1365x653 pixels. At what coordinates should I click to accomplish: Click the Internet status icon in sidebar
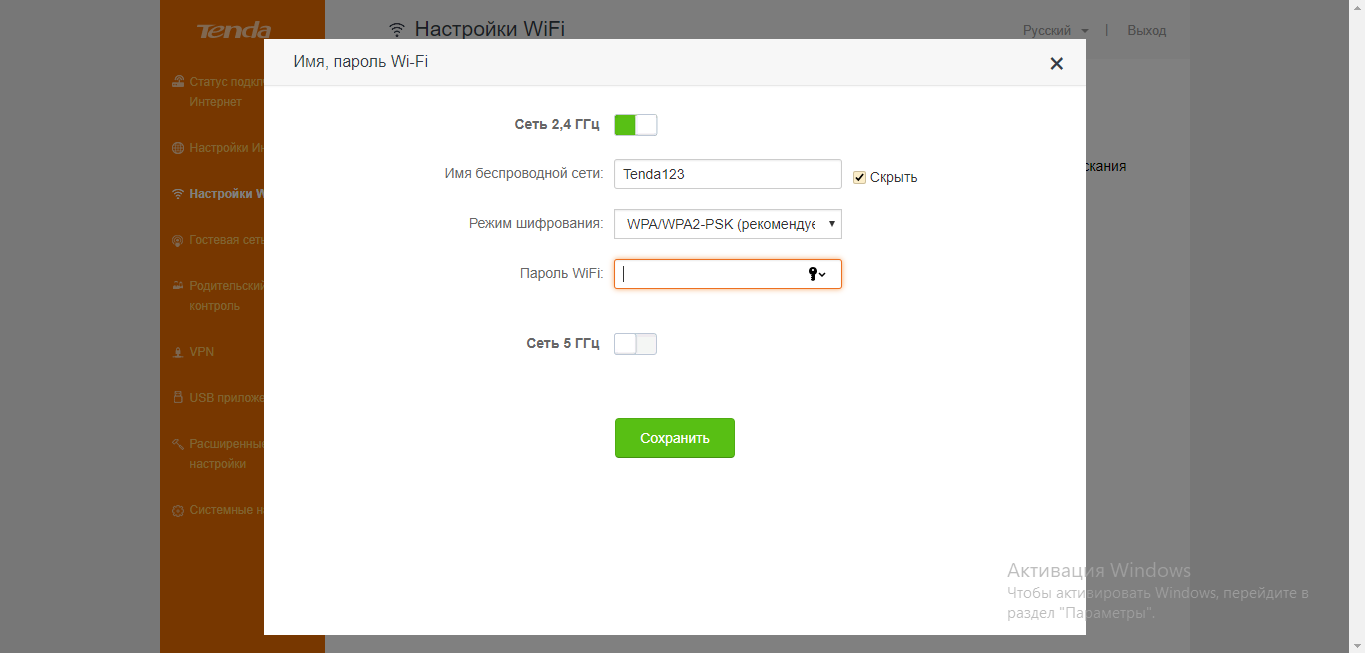point(178,82)
